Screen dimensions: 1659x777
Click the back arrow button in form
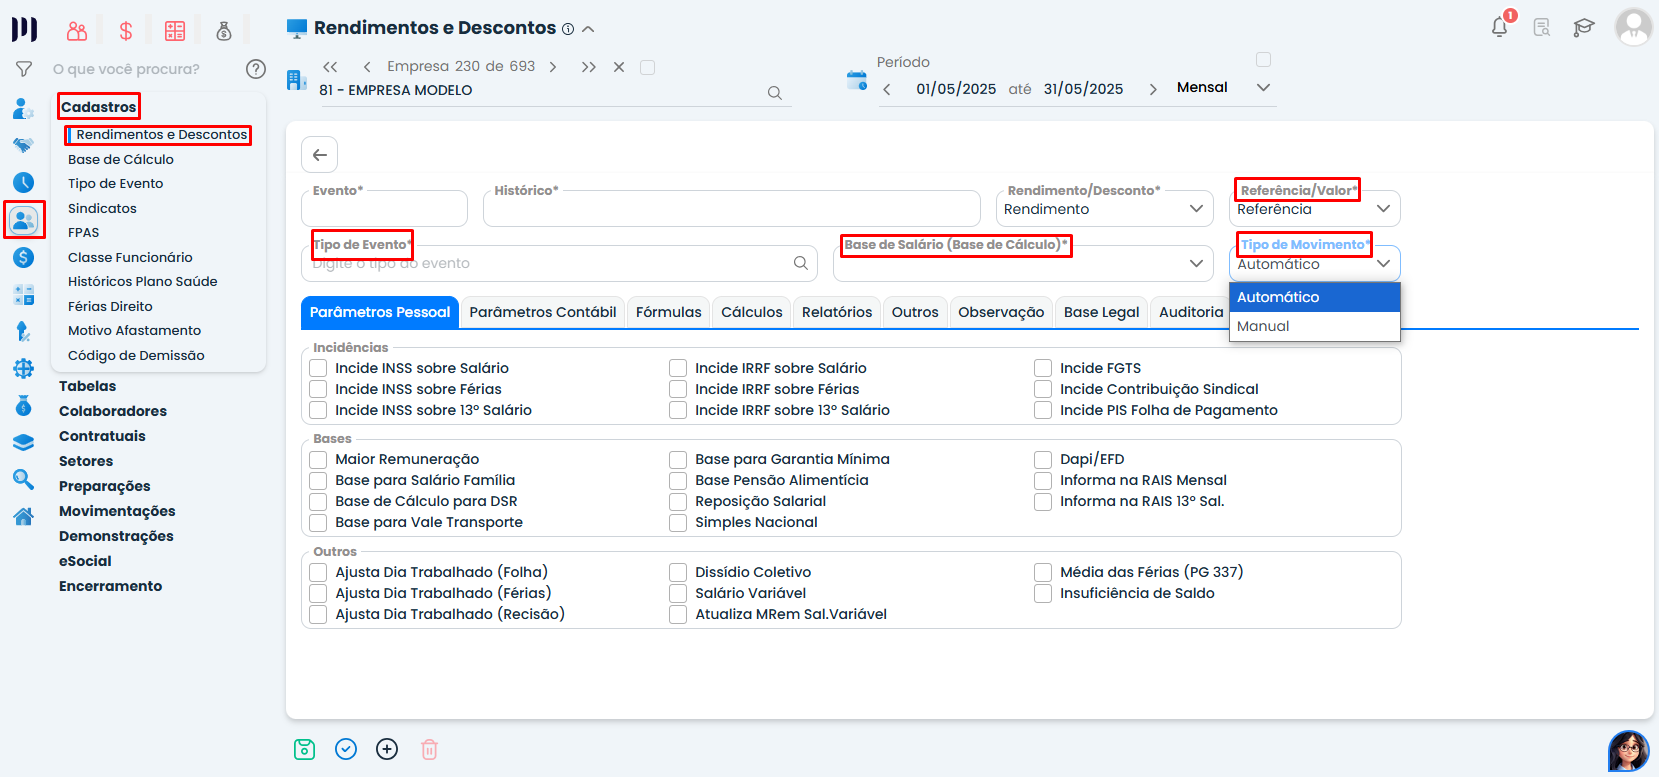coord(320,155)
